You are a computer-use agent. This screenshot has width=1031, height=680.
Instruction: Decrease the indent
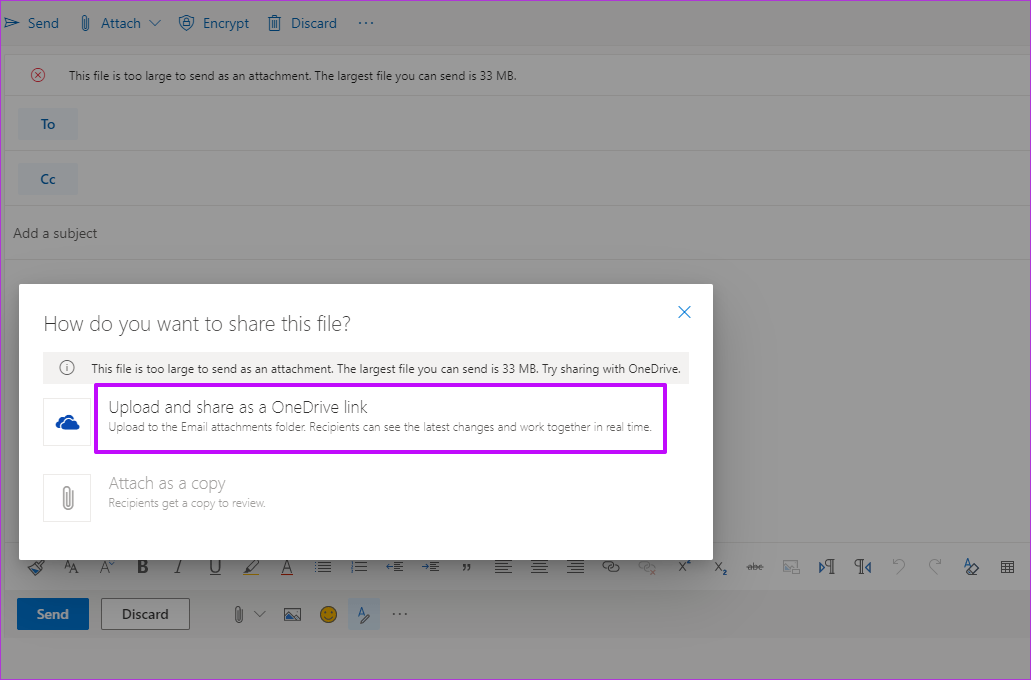tap(395, 567)
